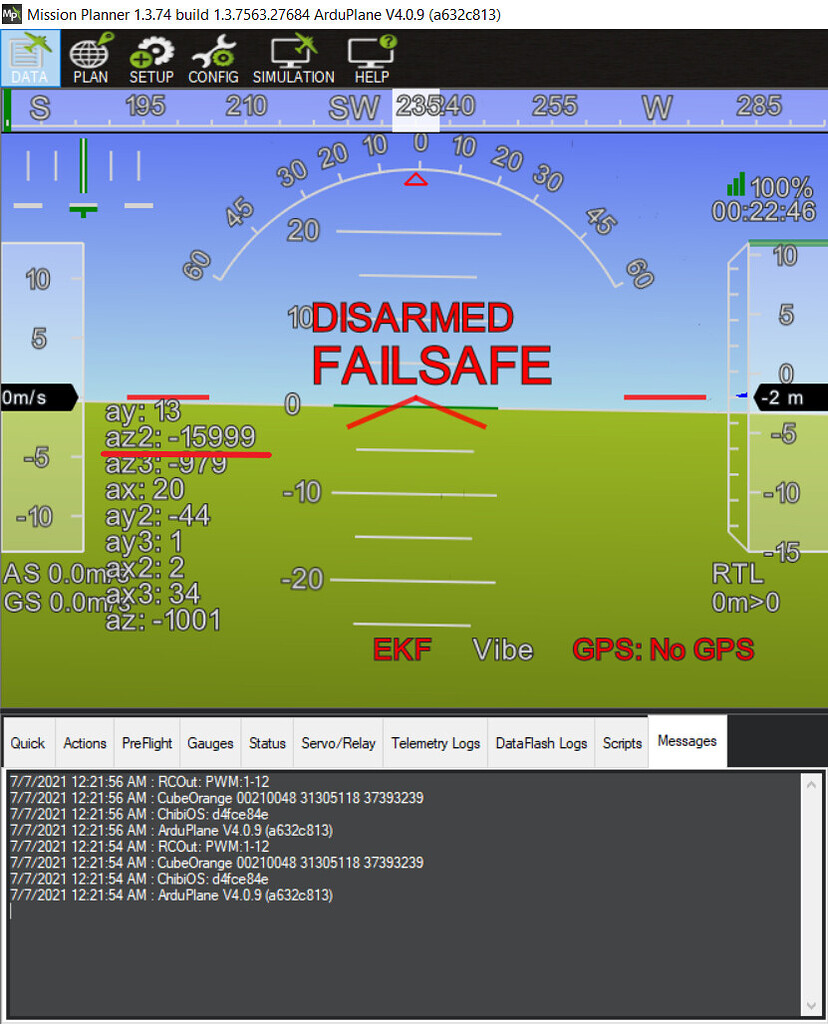
Task: Open the CONFIG screen
Action: [213, 58]
